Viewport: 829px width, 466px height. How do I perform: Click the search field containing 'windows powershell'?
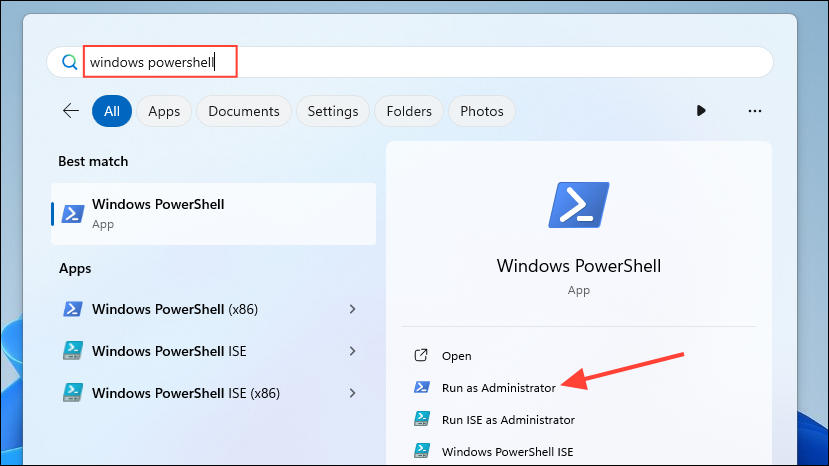[x=410, y=62]
